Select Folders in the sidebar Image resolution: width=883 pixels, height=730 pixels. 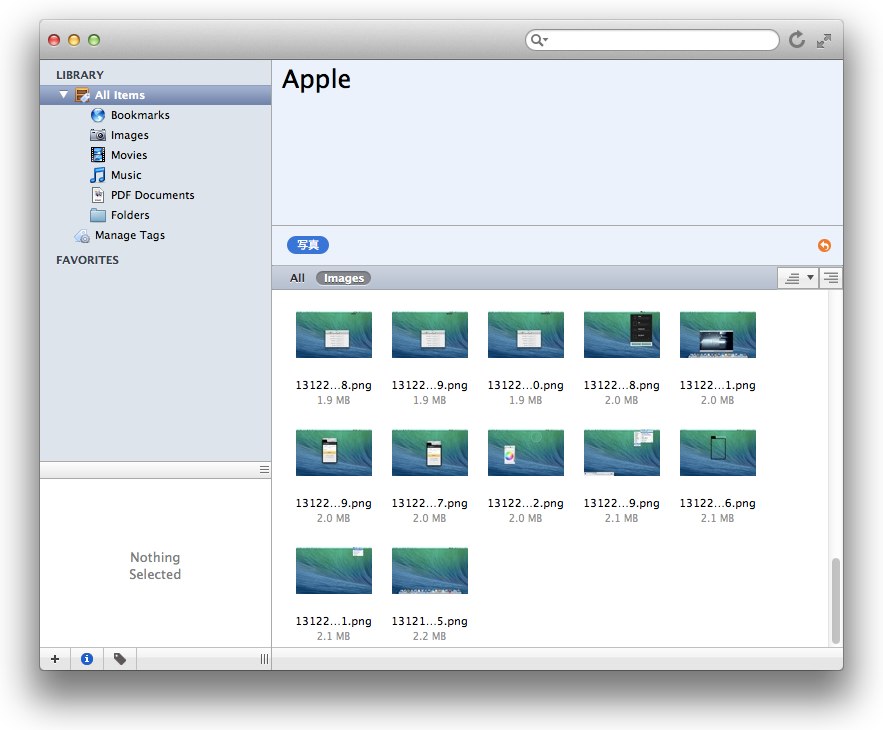point(130,215)
